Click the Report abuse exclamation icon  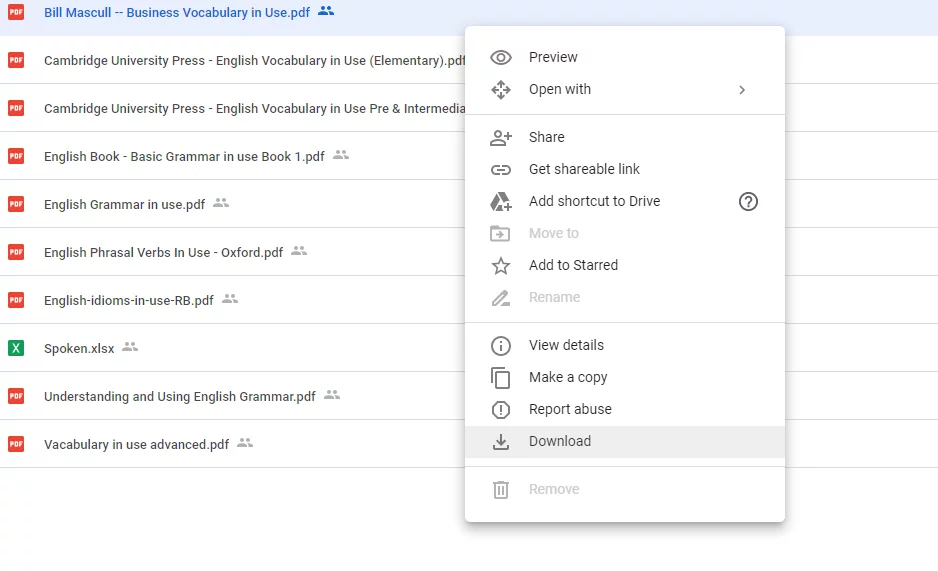pos(501,410)
